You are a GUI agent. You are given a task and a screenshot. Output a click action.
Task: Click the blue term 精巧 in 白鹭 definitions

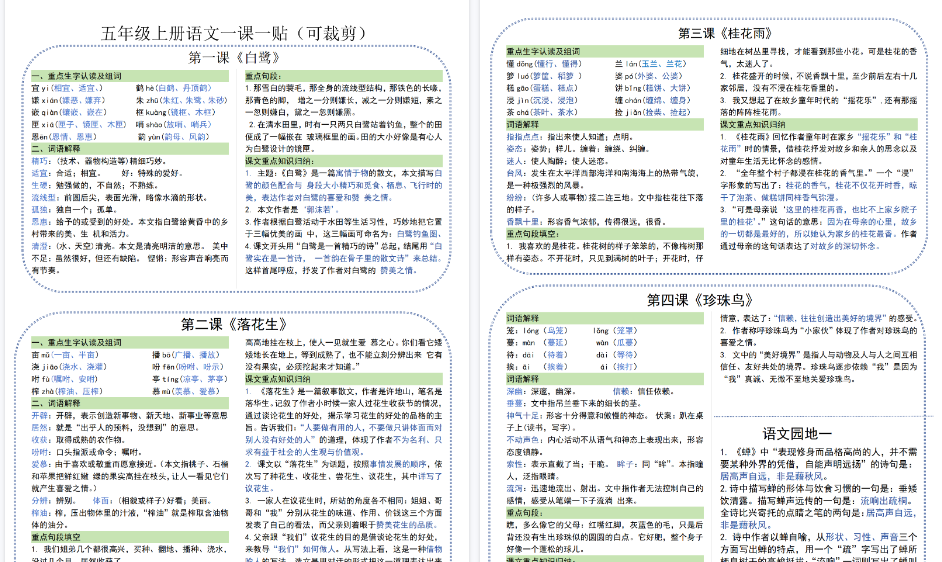click(x=39, y=161)
